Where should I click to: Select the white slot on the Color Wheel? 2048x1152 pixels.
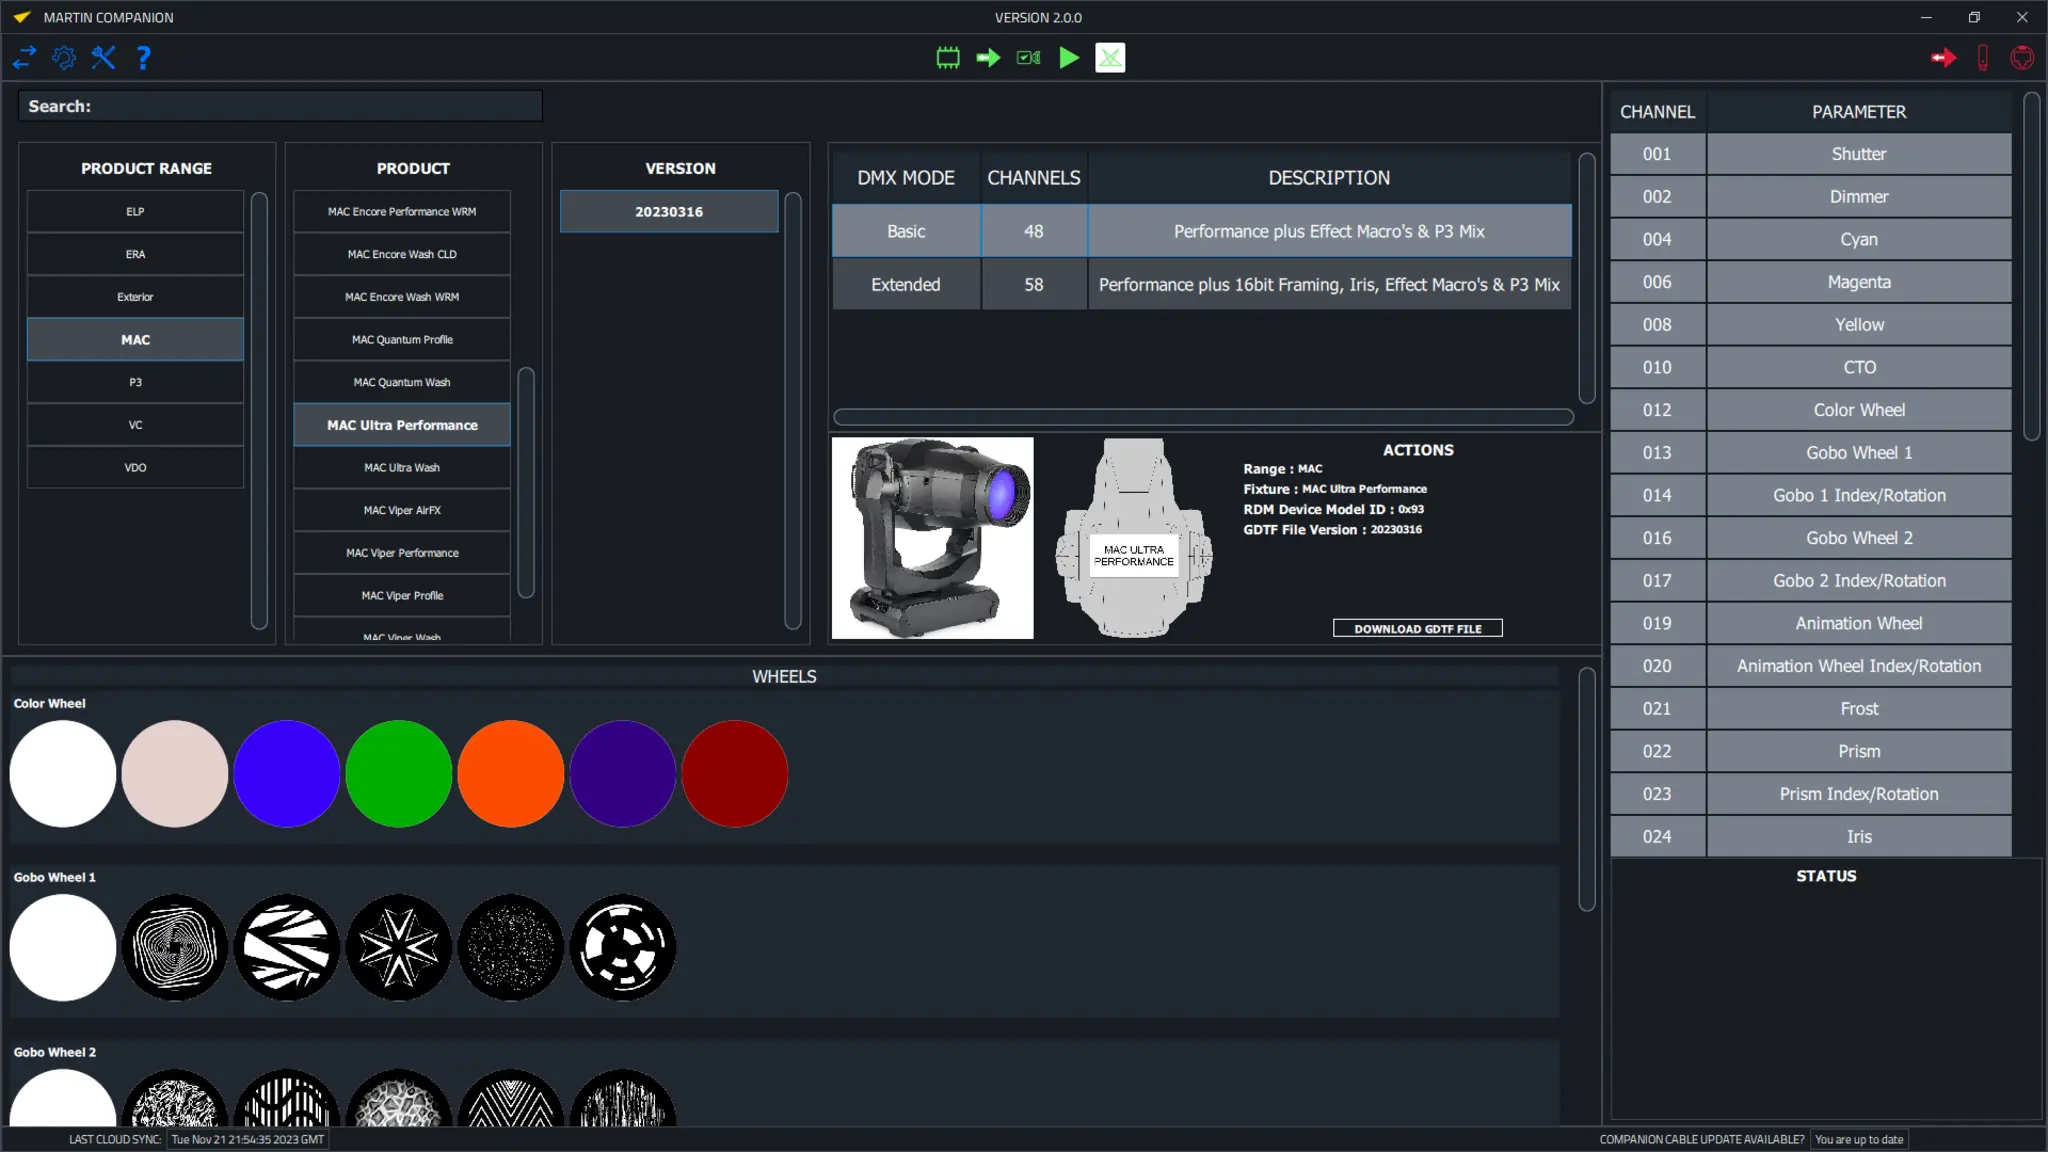point(63,774)
